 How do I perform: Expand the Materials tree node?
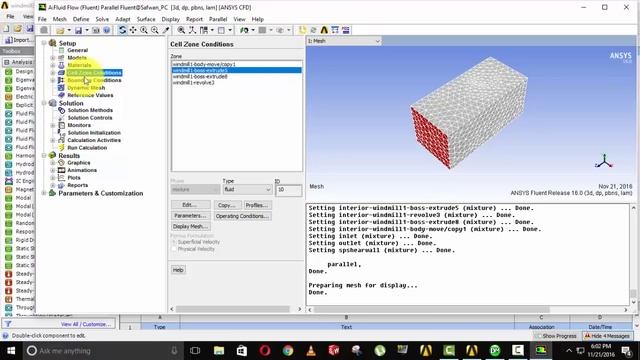tap(53, 65)
